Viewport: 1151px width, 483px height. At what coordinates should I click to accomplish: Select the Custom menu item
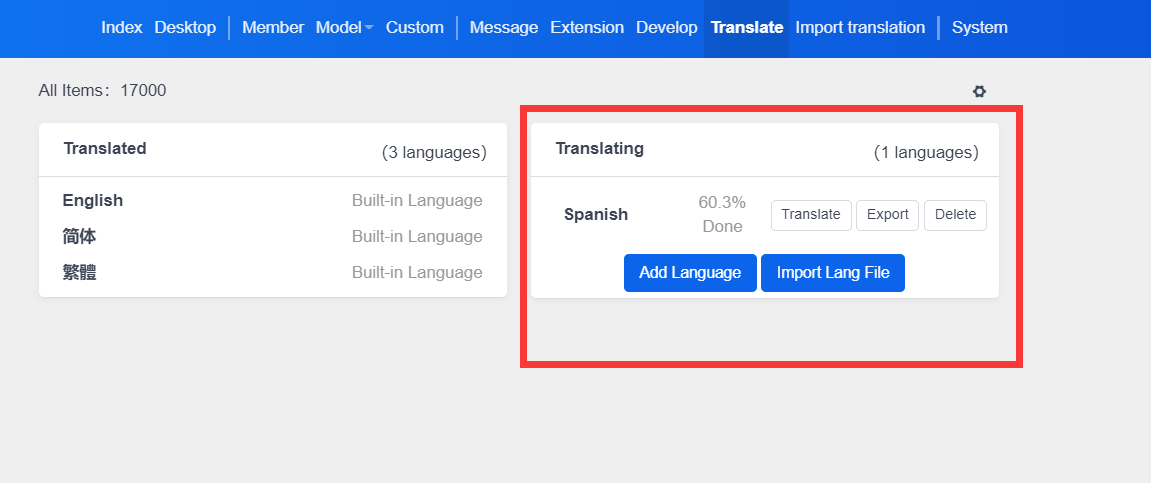pyautogui.click(x=414, y=28)
